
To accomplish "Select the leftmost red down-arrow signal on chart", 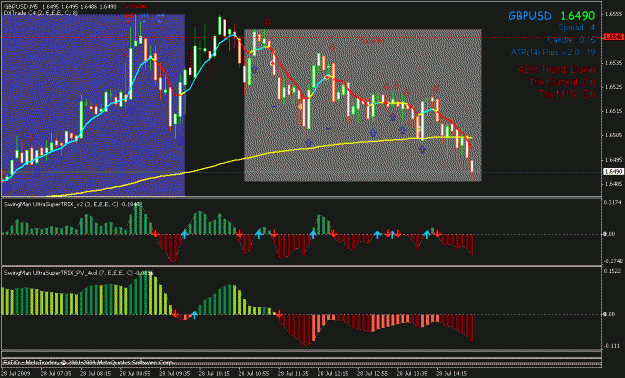I will (30, 138).
